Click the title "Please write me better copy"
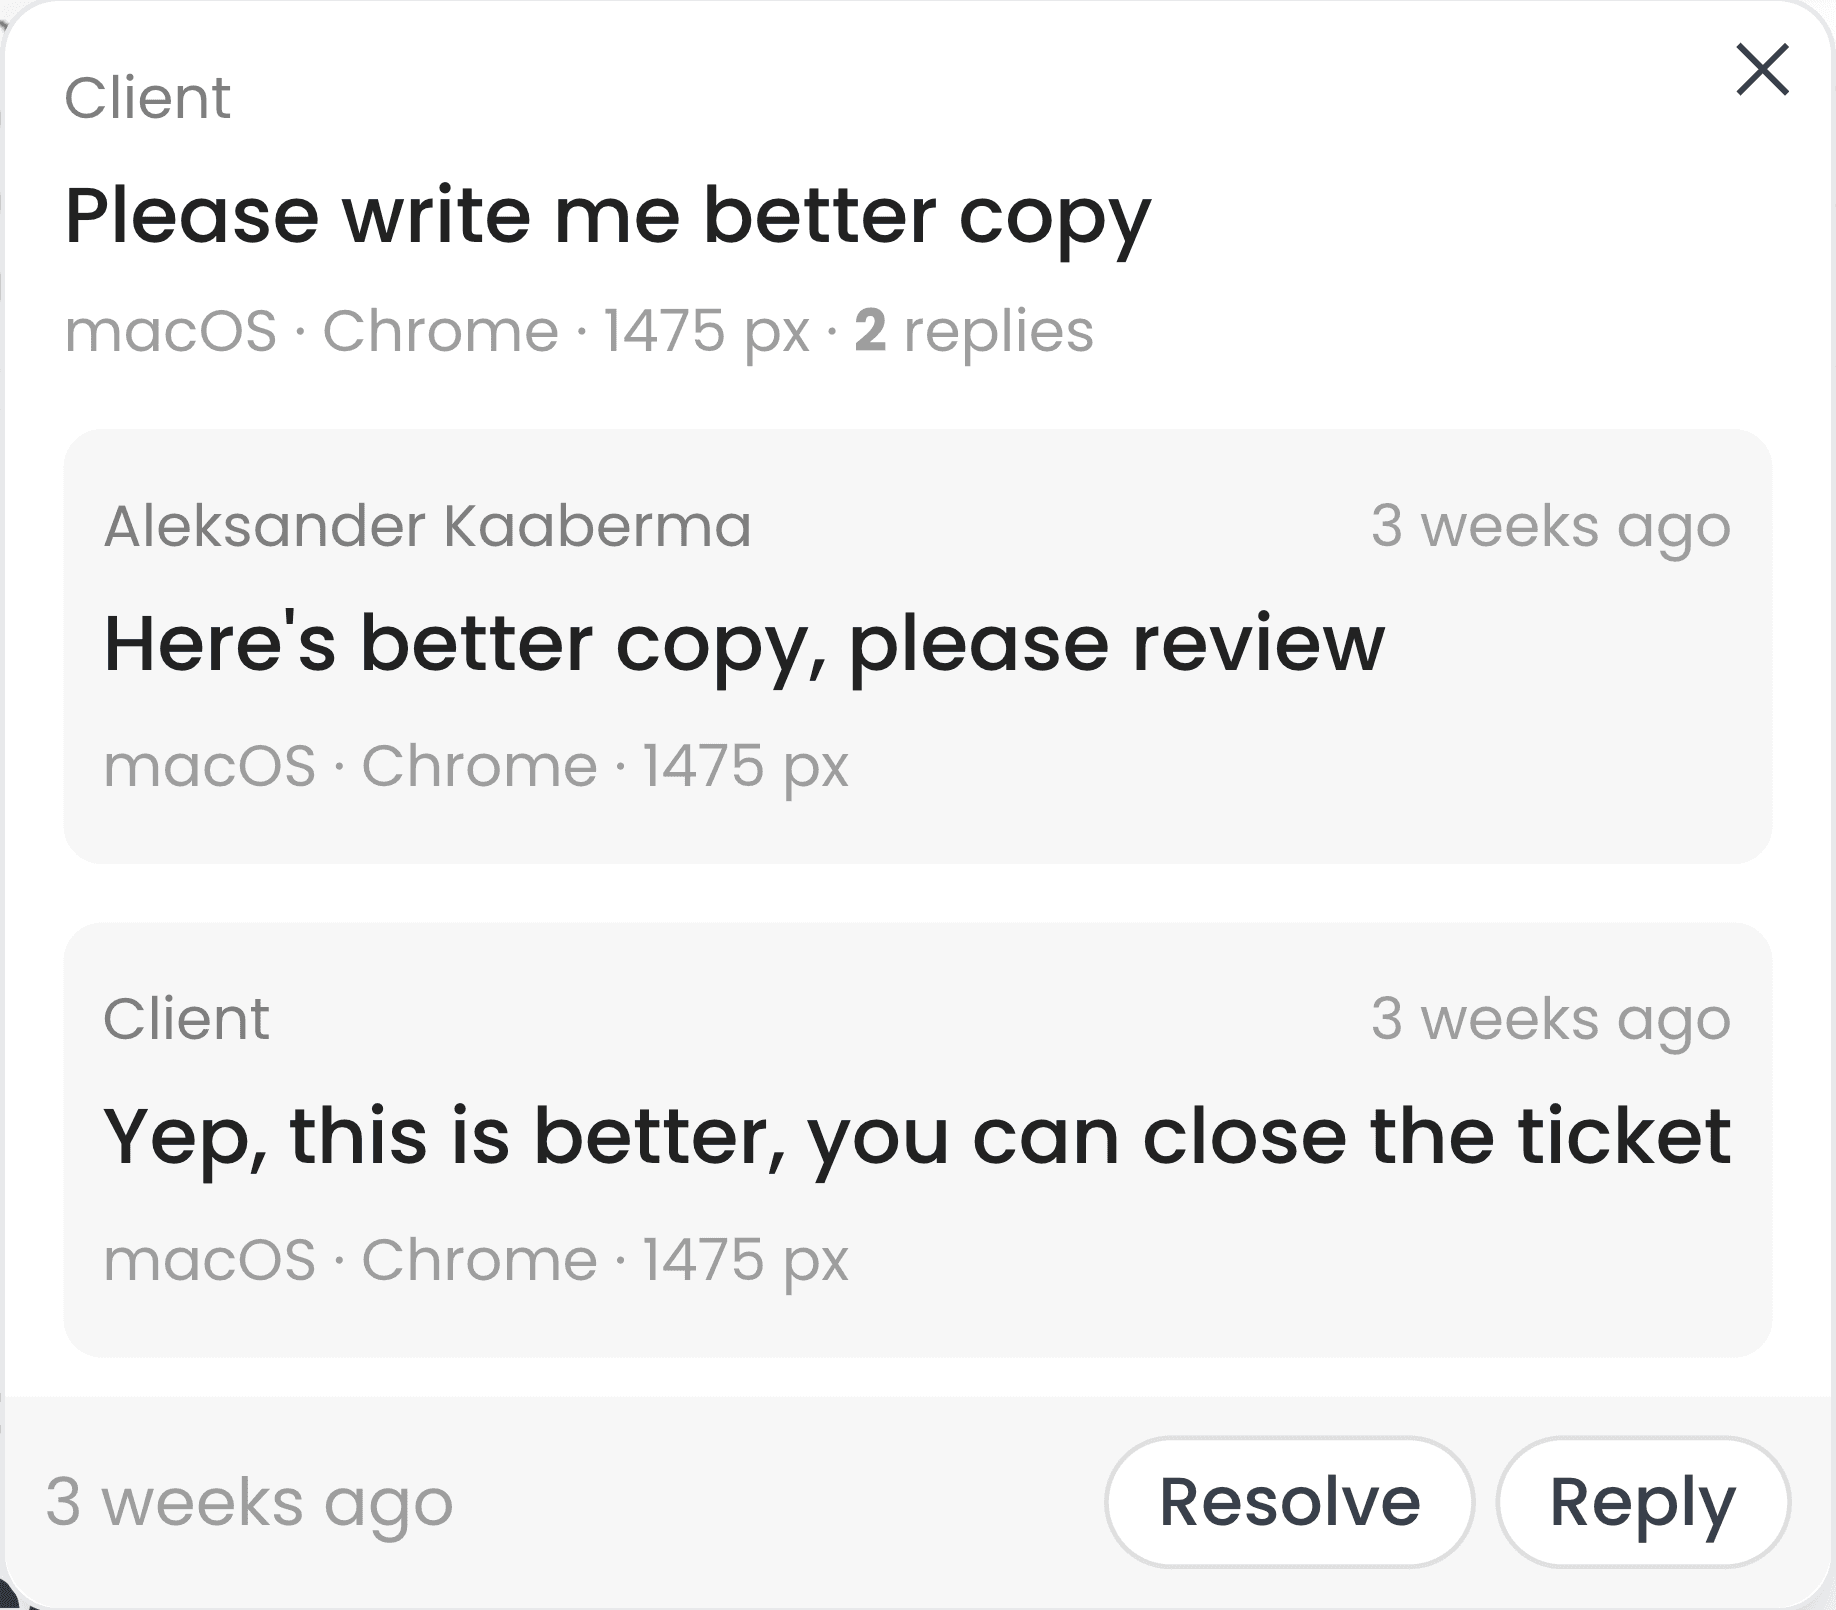 608,215
